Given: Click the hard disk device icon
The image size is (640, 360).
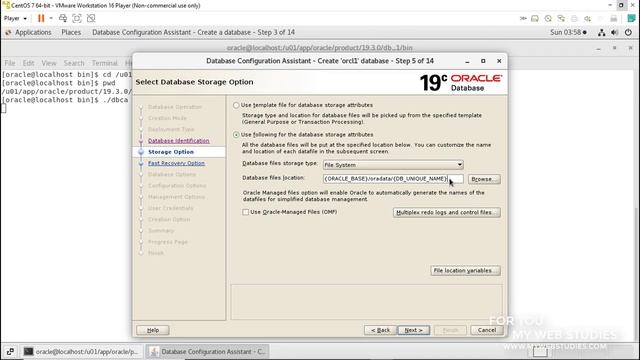Looking at the screenshot, I should 535,18.
